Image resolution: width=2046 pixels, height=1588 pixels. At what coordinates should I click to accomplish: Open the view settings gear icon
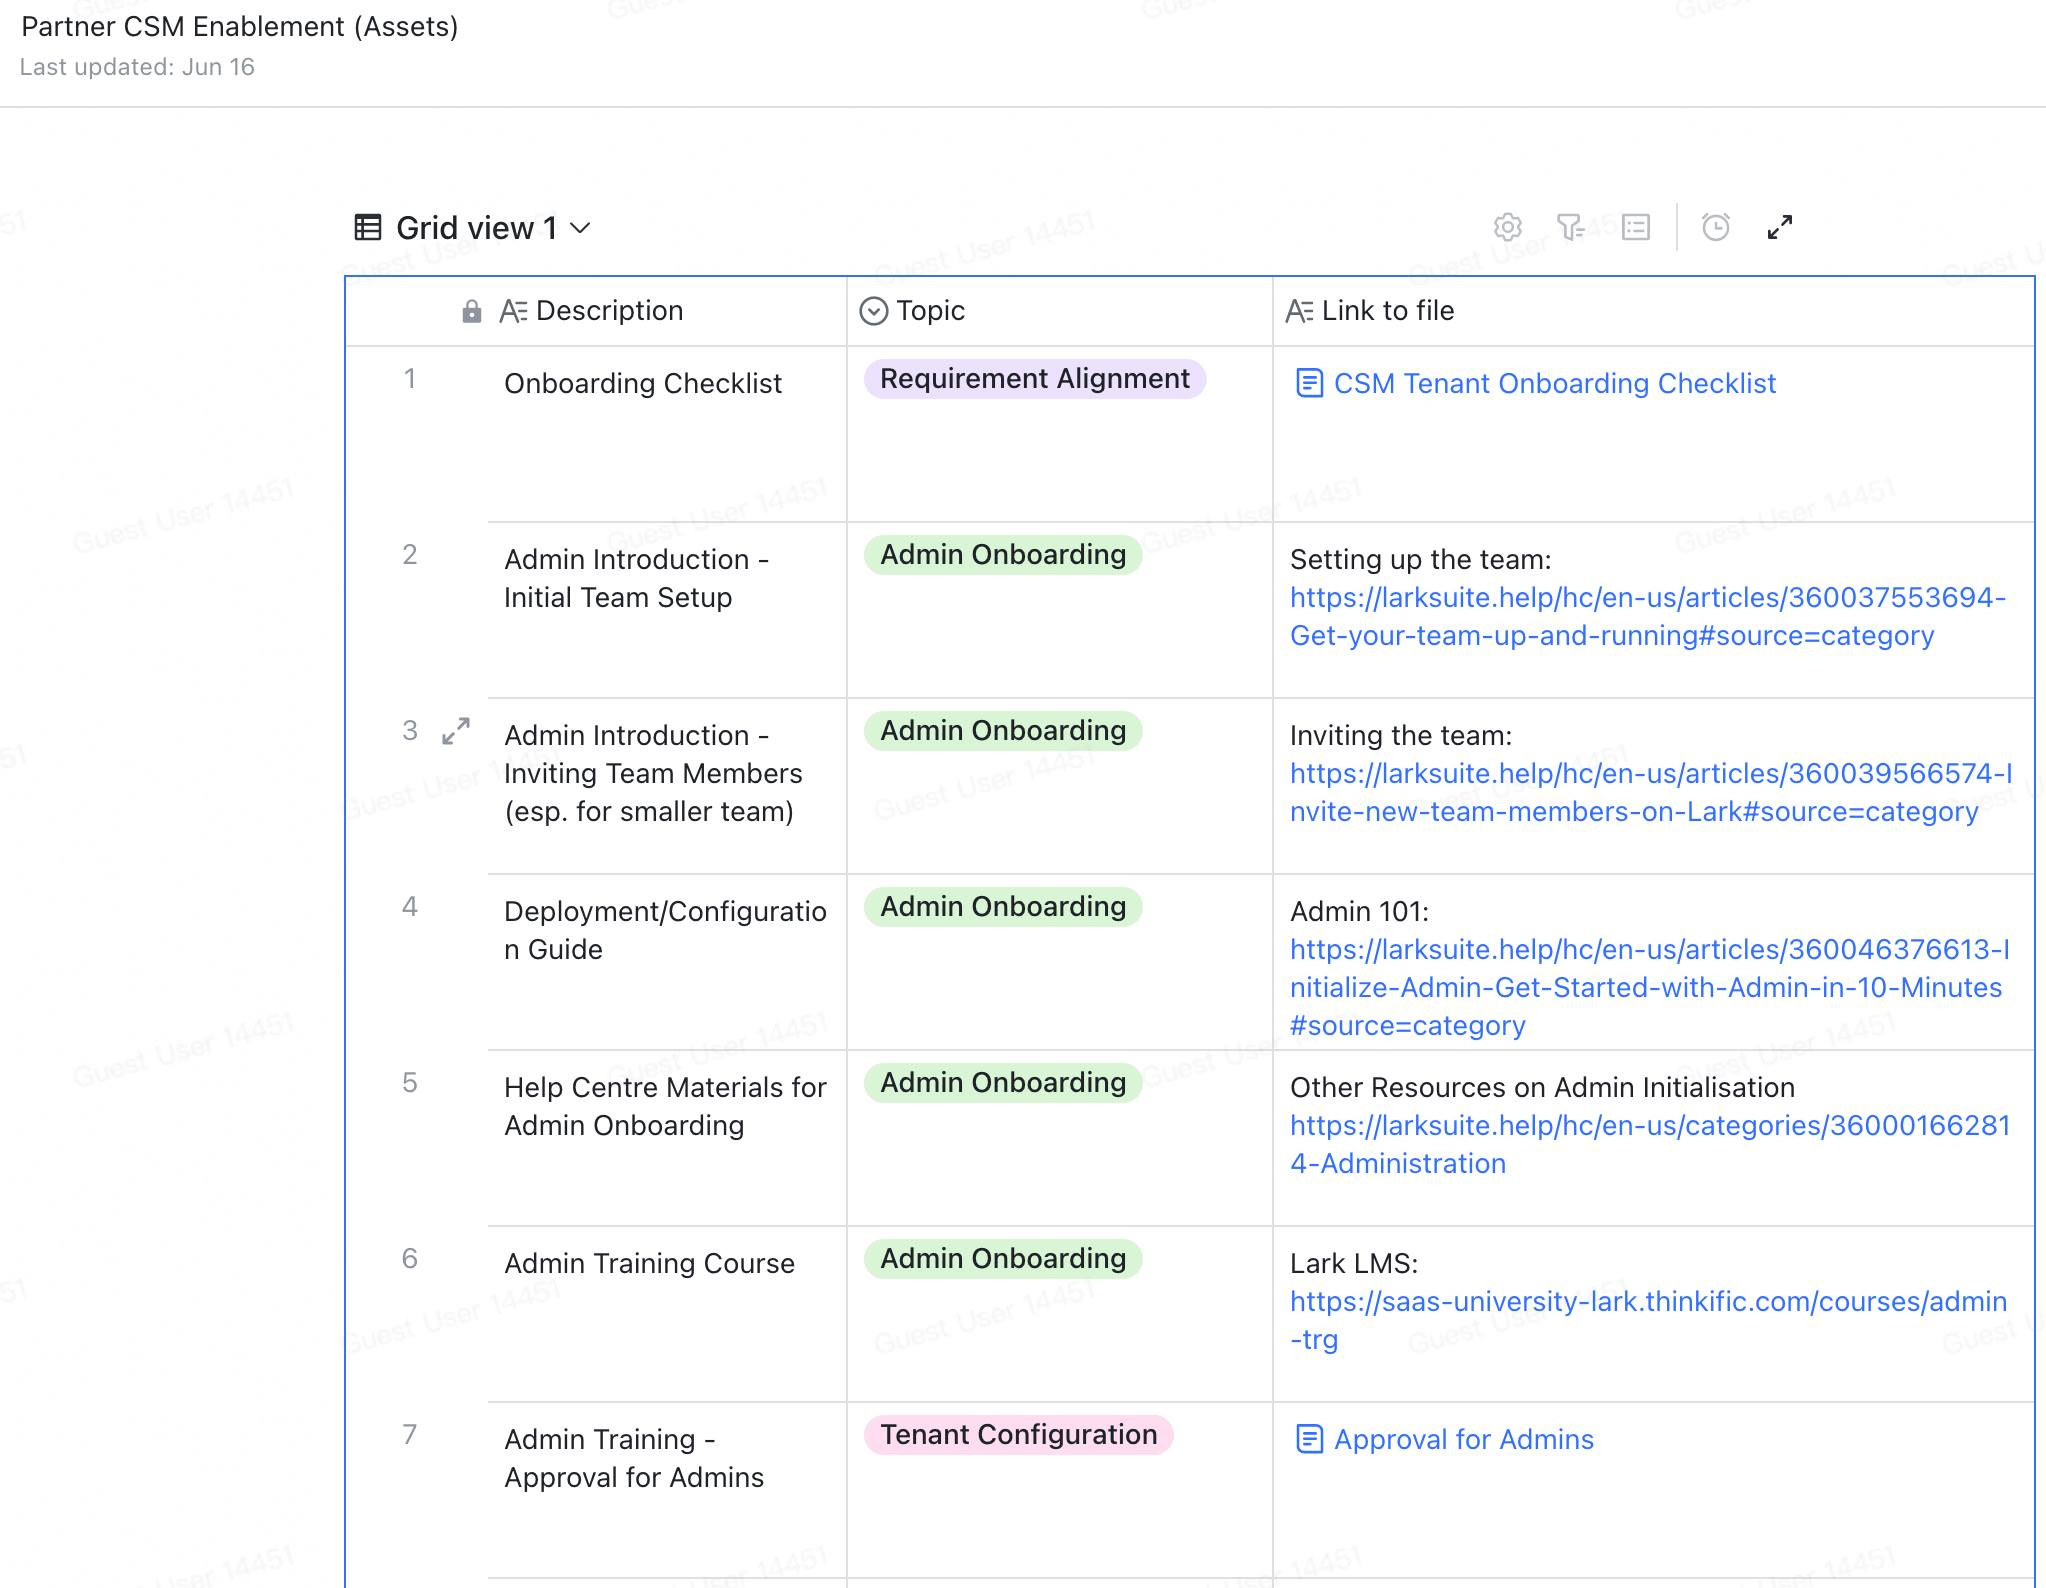click(1507, 228)
